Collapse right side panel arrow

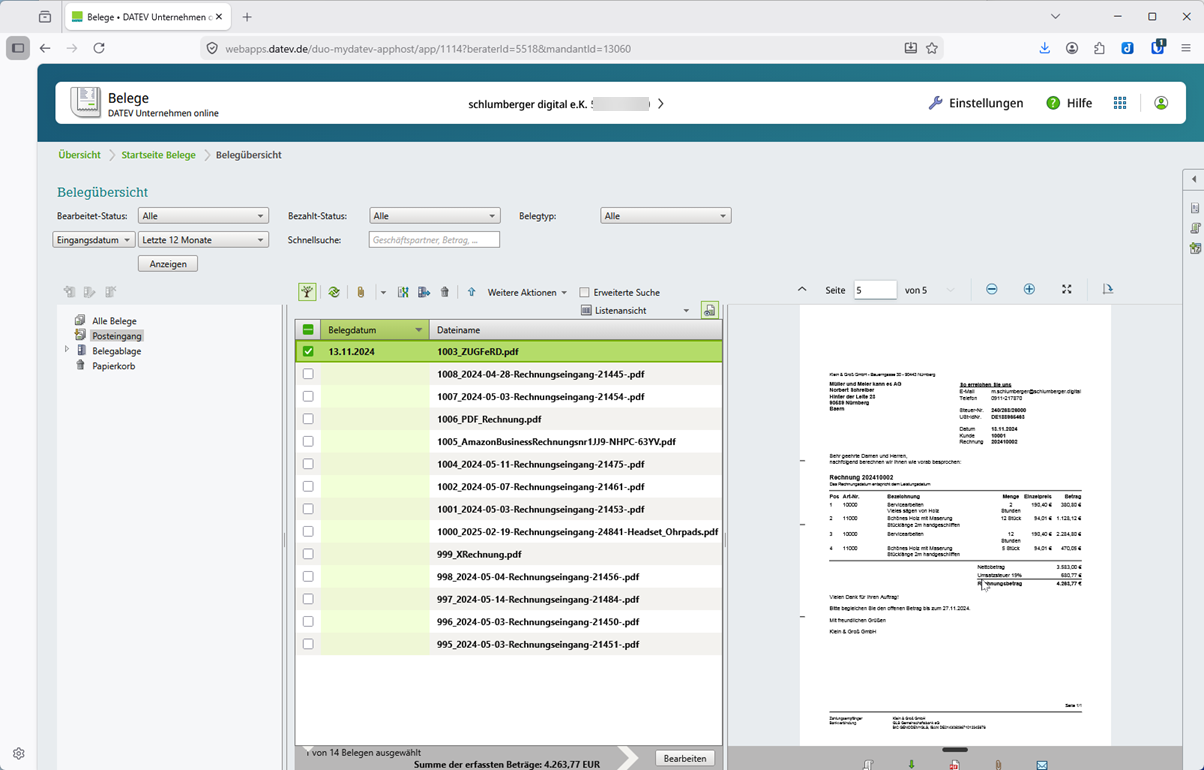click(1194, 179)
